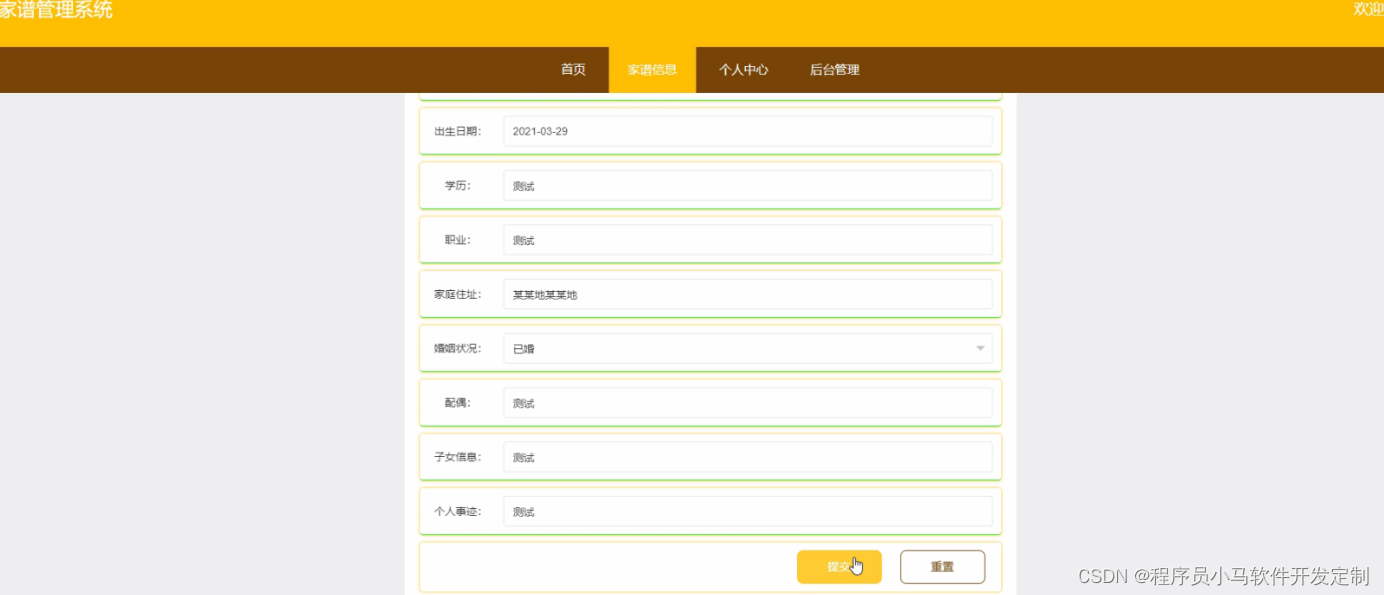This screenshot has width=1384, height=595.
Task: Click inside the 学历 education input
Action: tap(749, 185)
